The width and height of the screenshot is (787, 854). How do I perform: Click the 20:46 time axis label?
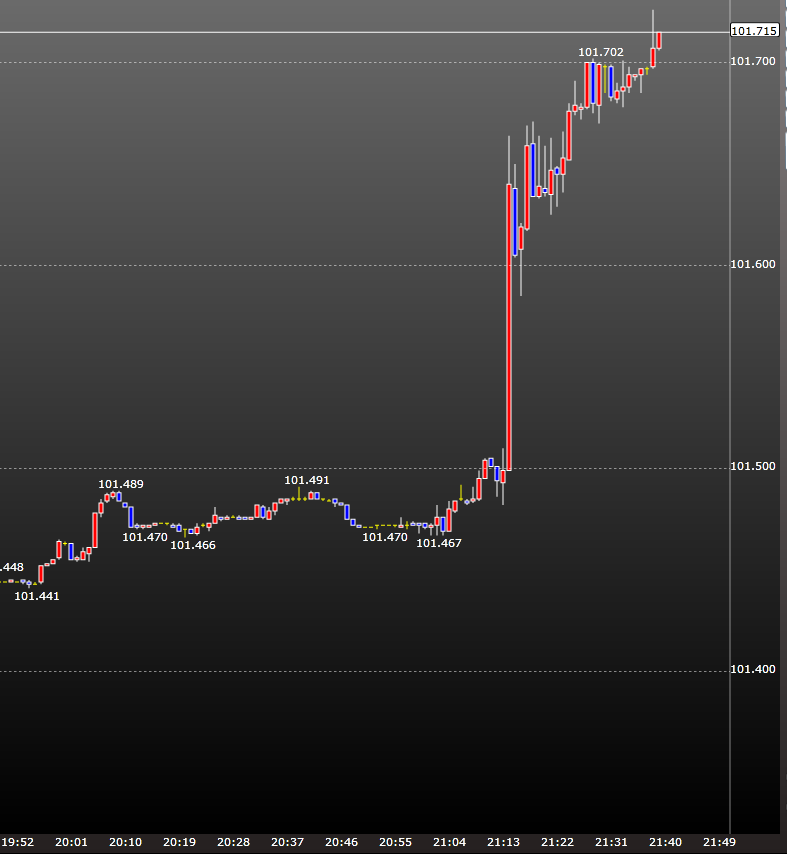click(341, 842)
